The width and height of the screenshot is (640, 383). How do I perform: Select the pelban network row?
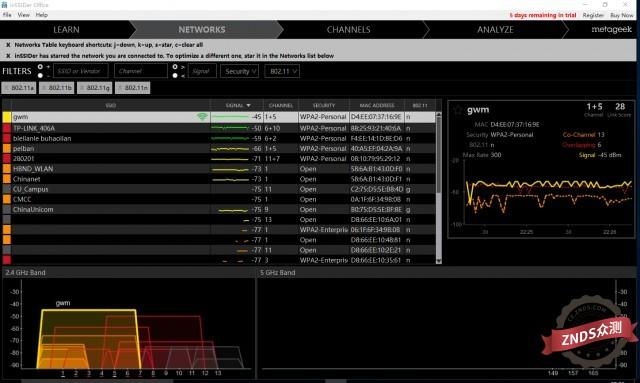219,149
